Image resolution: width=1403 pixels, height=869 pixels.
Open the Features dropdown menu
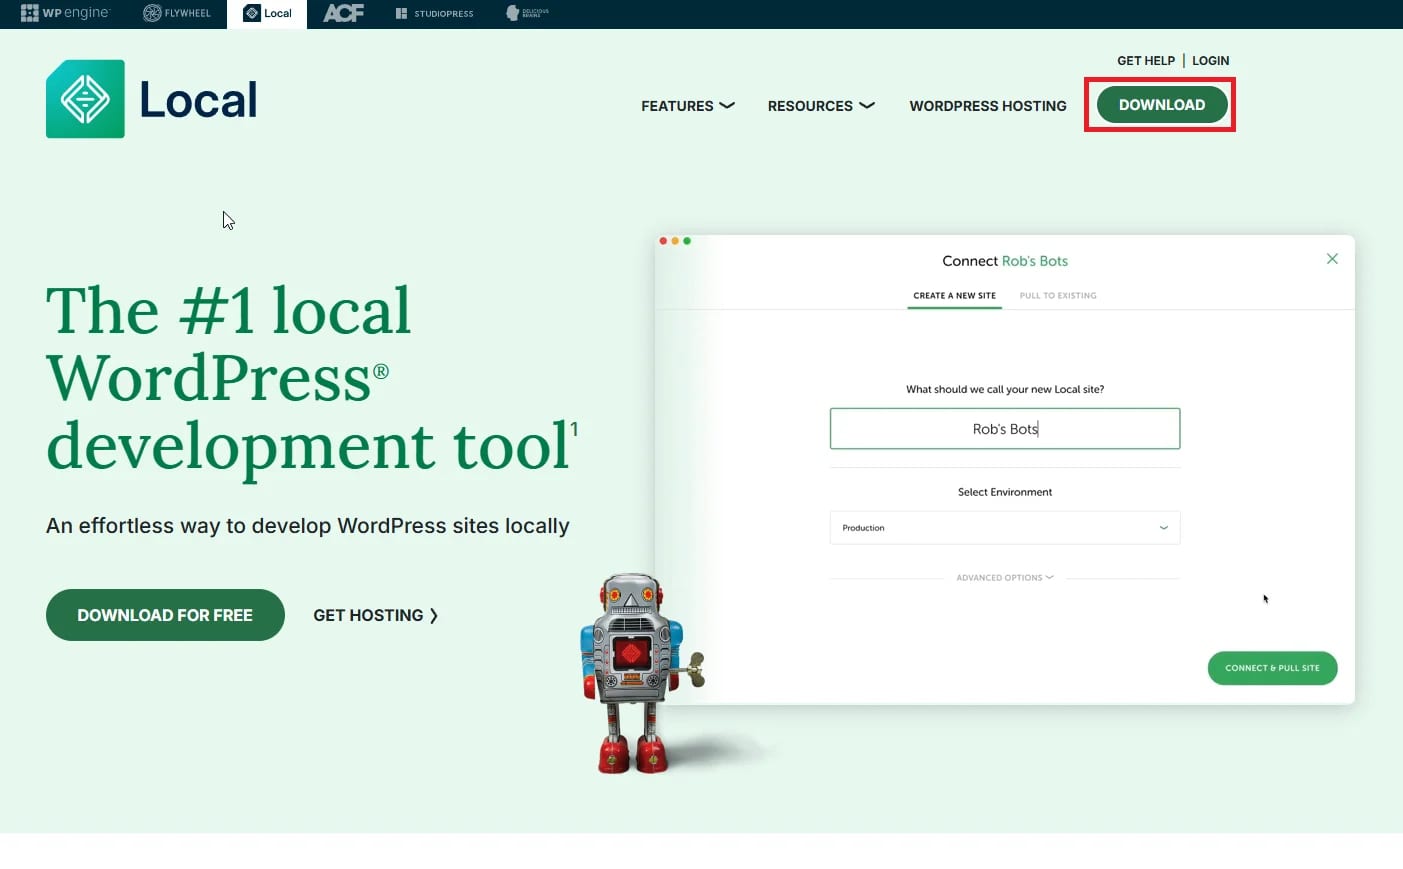coord(687,106)
